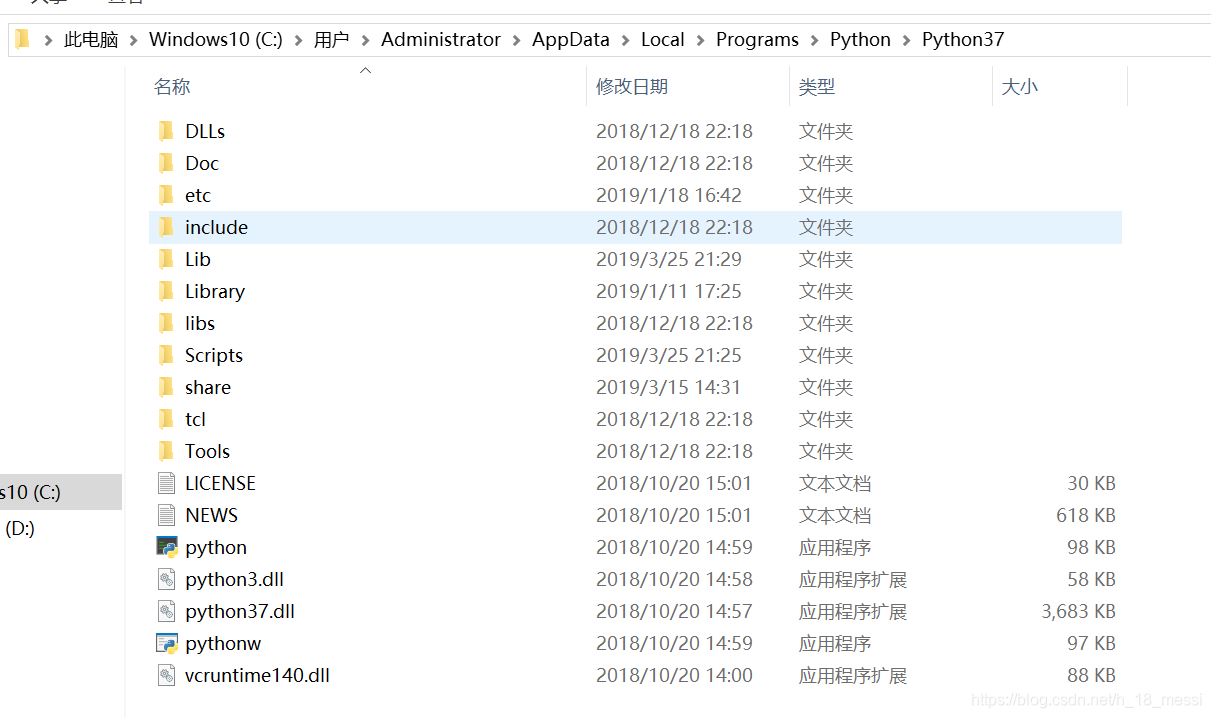Viewport: 1211px width, 718px height.
Task: Select the LICENSE file name
Action: point(220,483)
